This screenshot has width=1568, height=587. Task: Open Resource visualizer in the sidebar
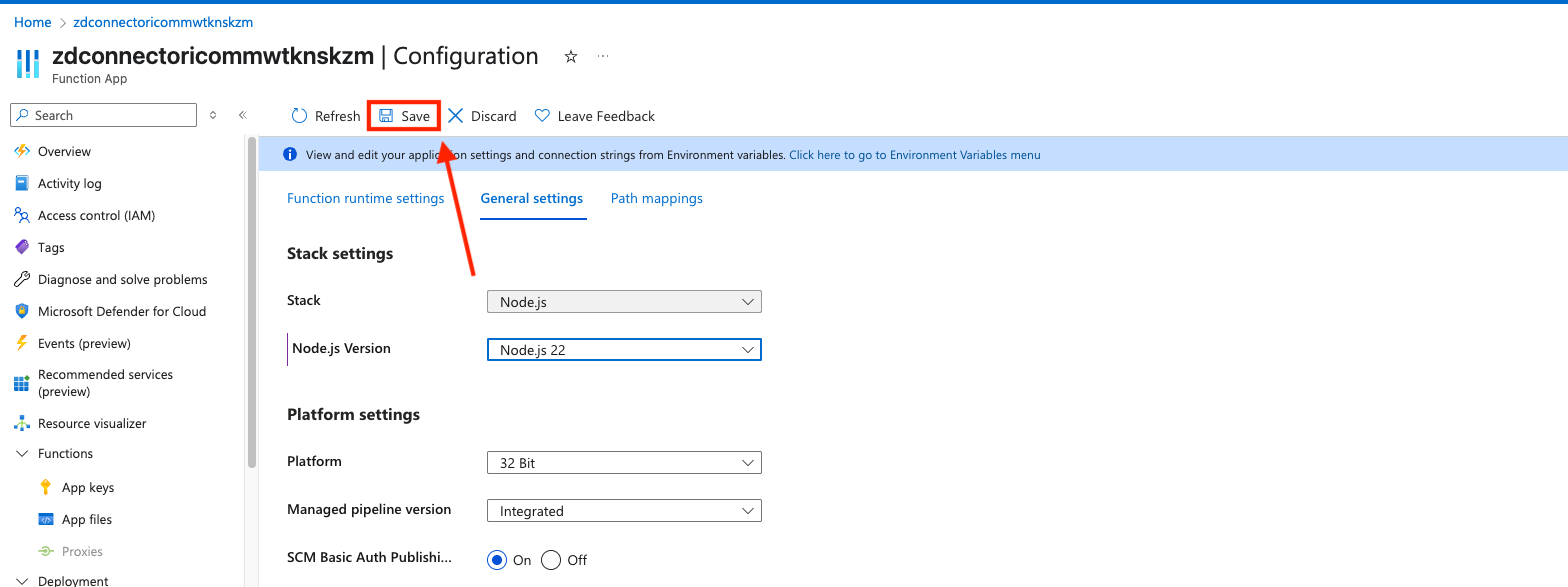point(92,424)
